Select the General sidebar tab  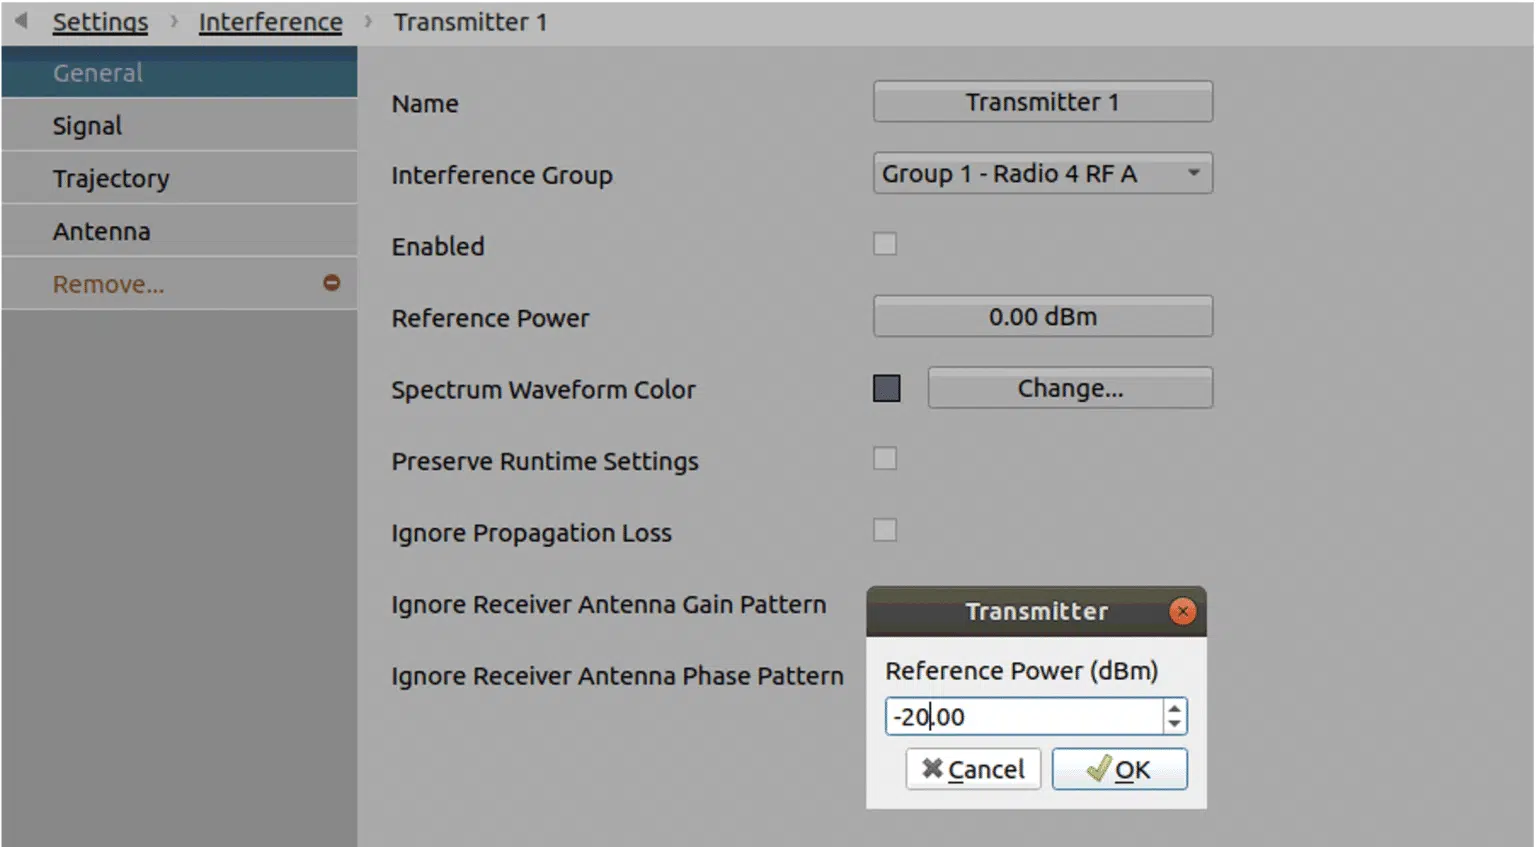[x=98, y=73]
